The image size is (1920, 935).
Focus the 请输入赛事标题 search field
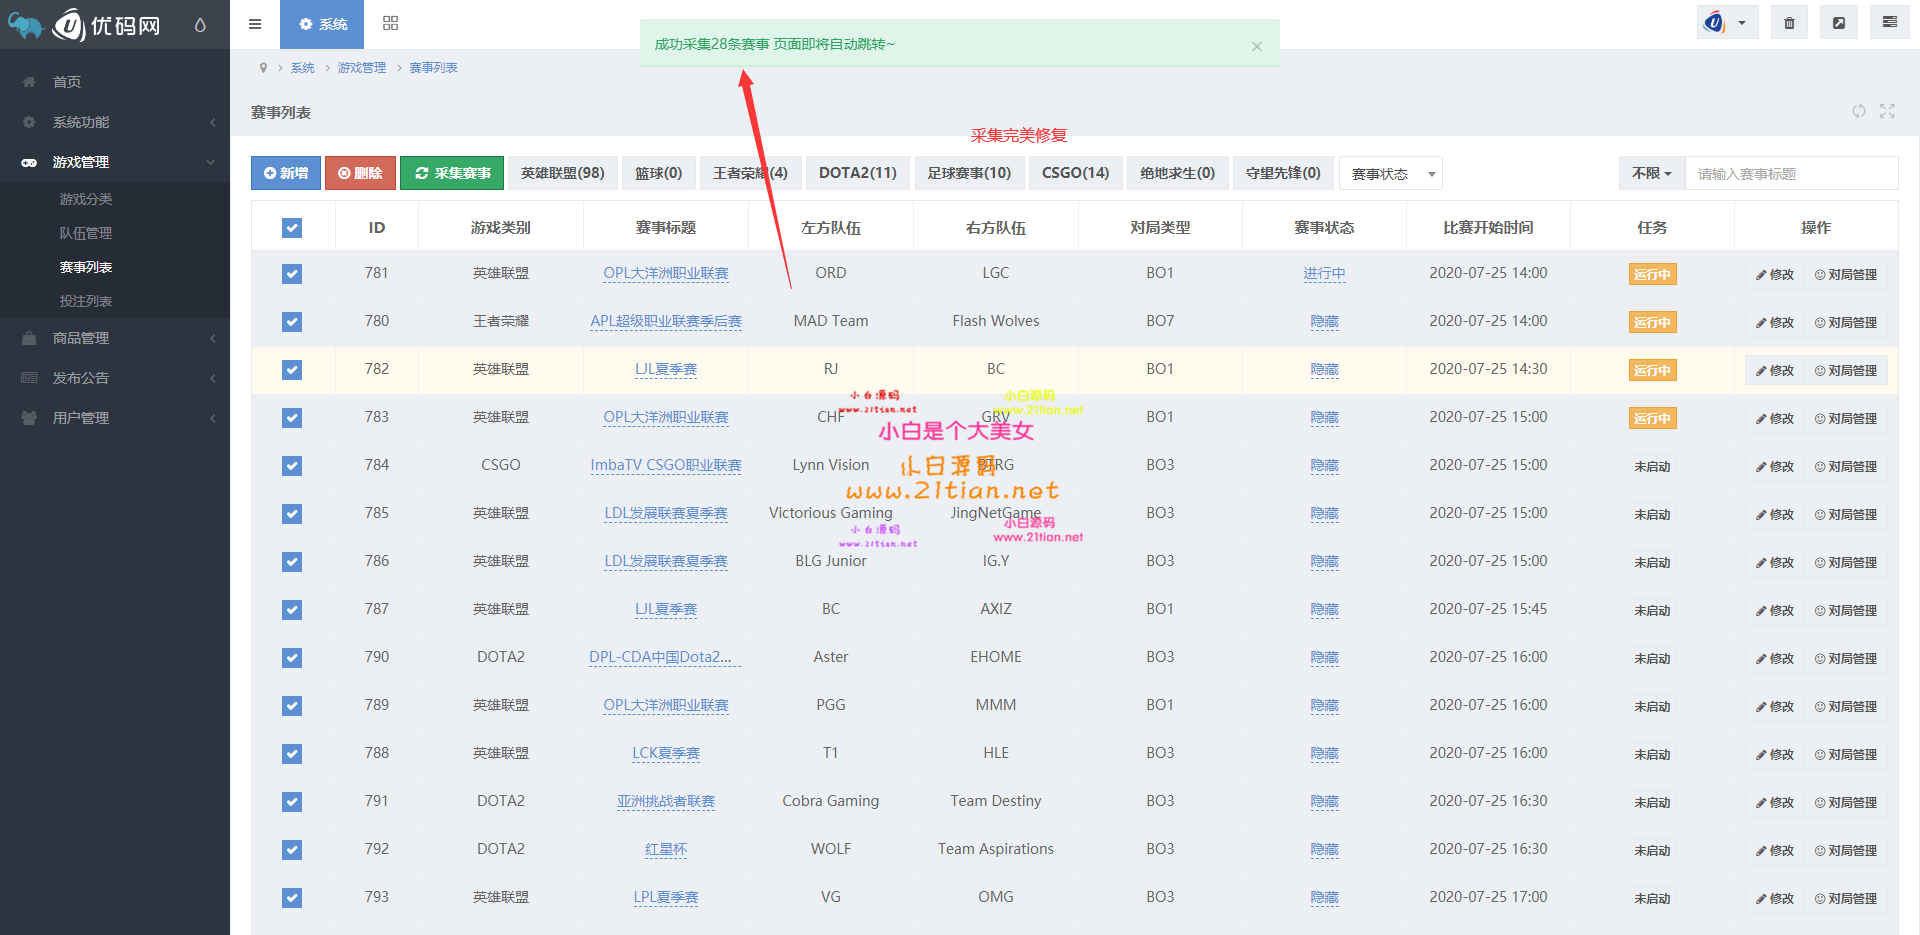[x=1790, y=174]
